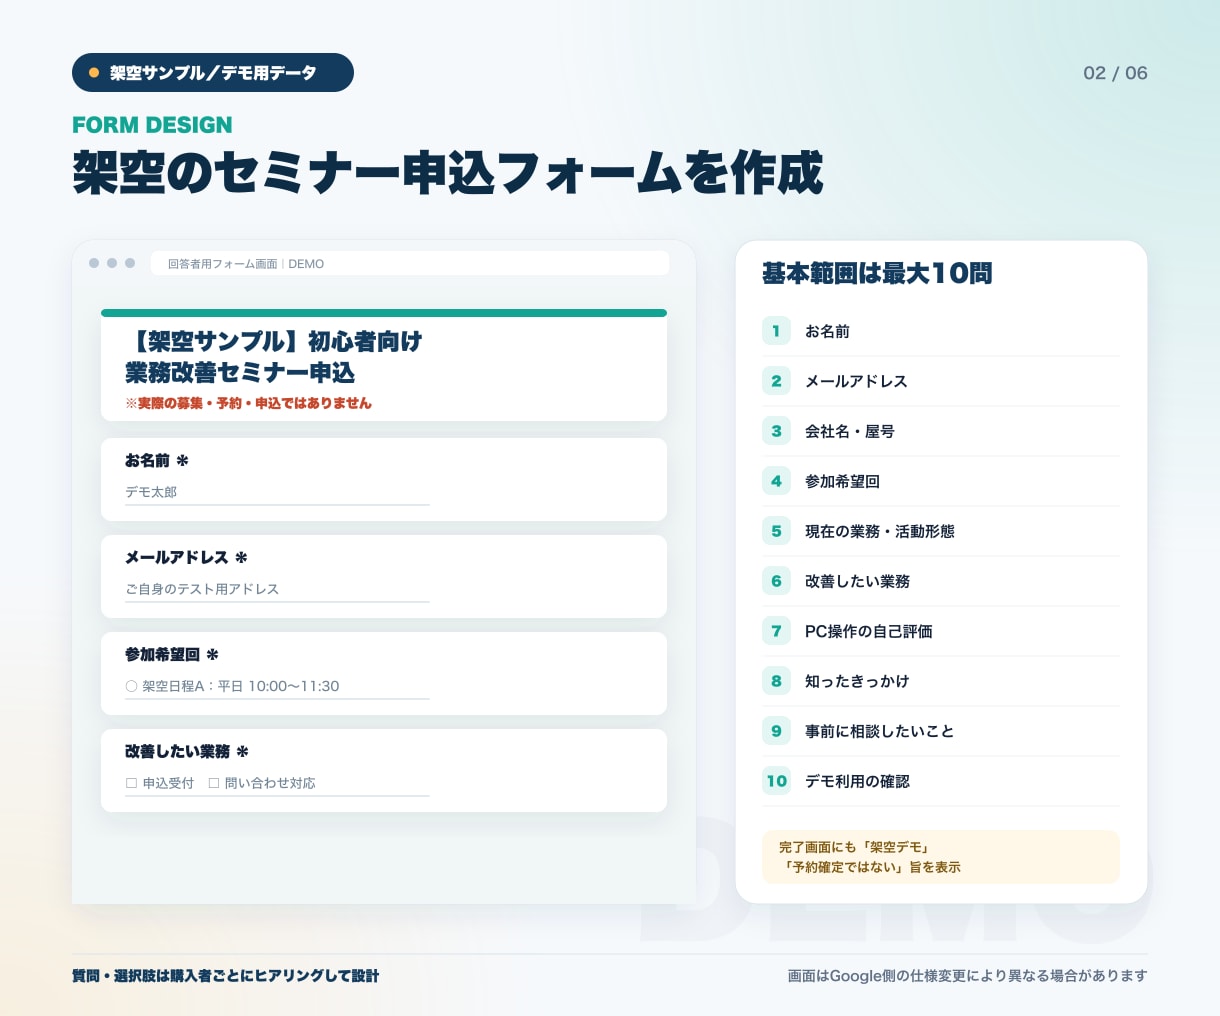Click the list item PC操作の自己評価
Viewport: 1220px width, 1016px height.
(x=869, y=631)
